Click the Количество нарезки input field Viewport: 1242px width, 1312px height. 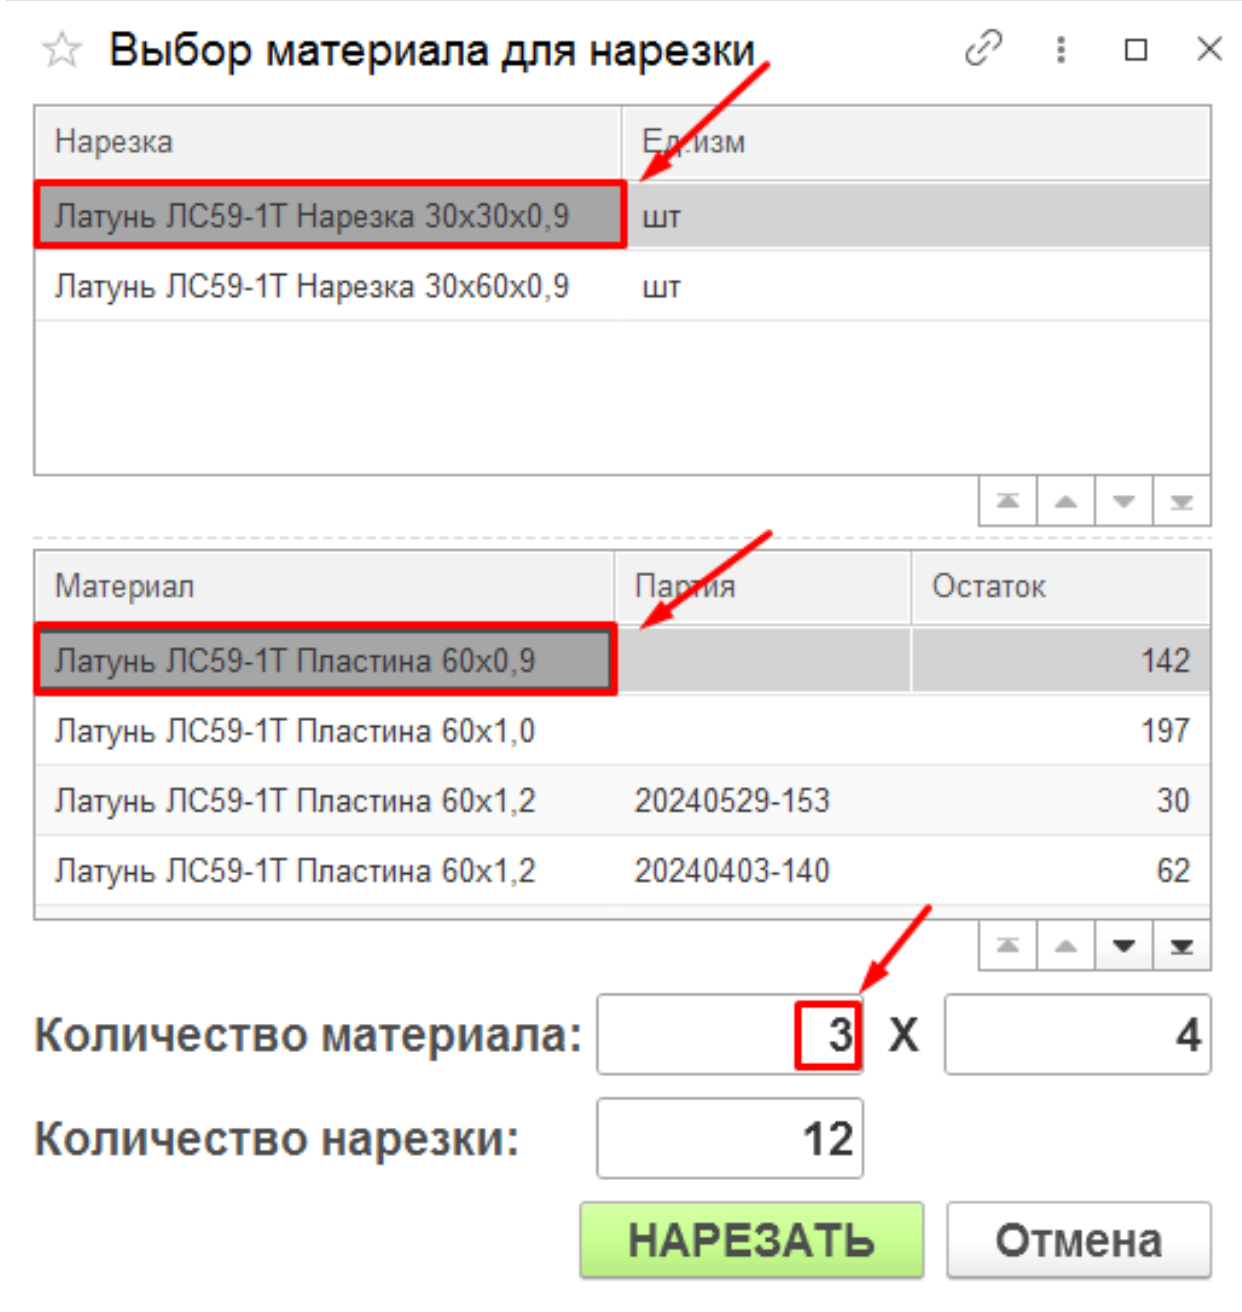click(729, 1138)
